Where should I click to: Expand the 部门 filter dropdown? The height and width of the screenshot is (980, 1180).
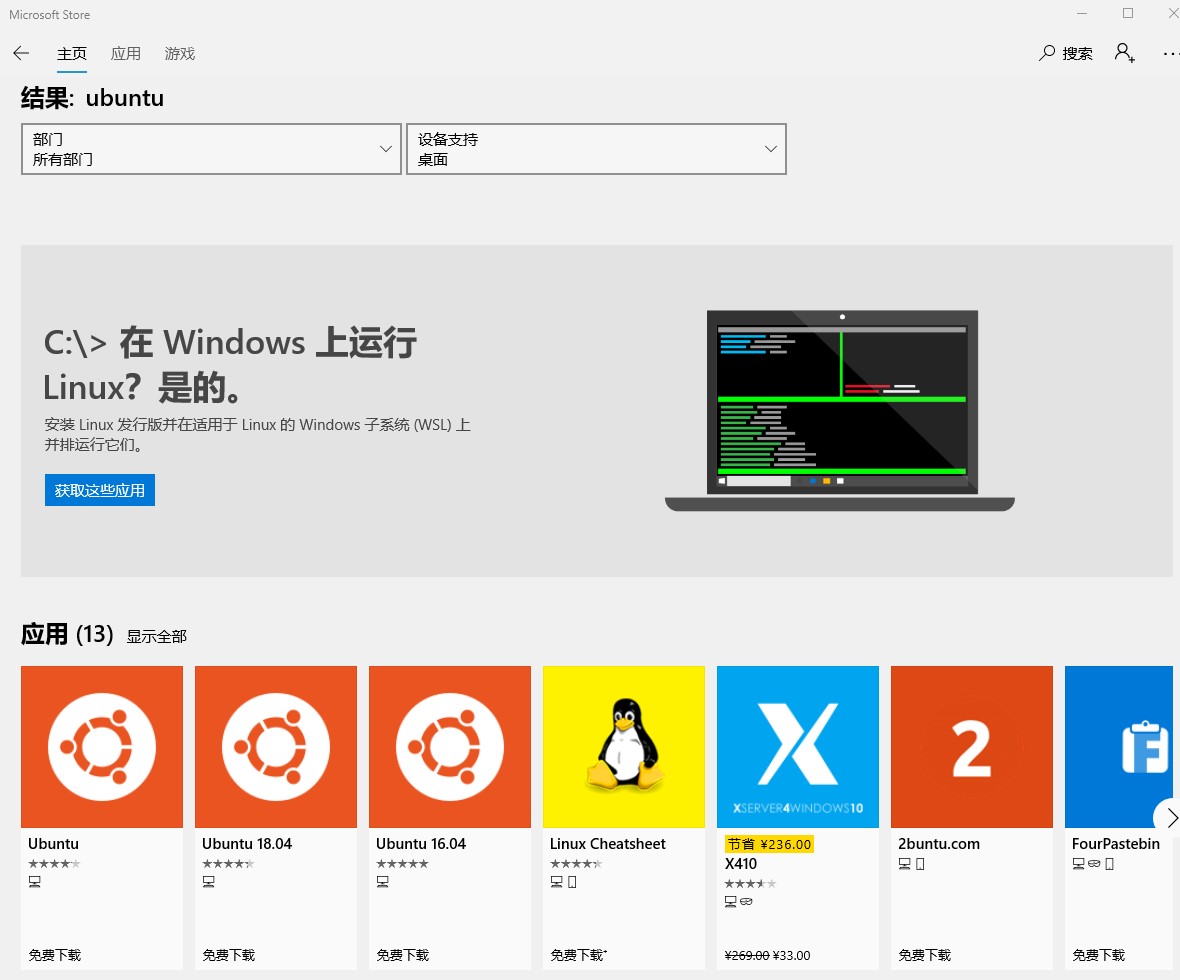tap(211, 149)
